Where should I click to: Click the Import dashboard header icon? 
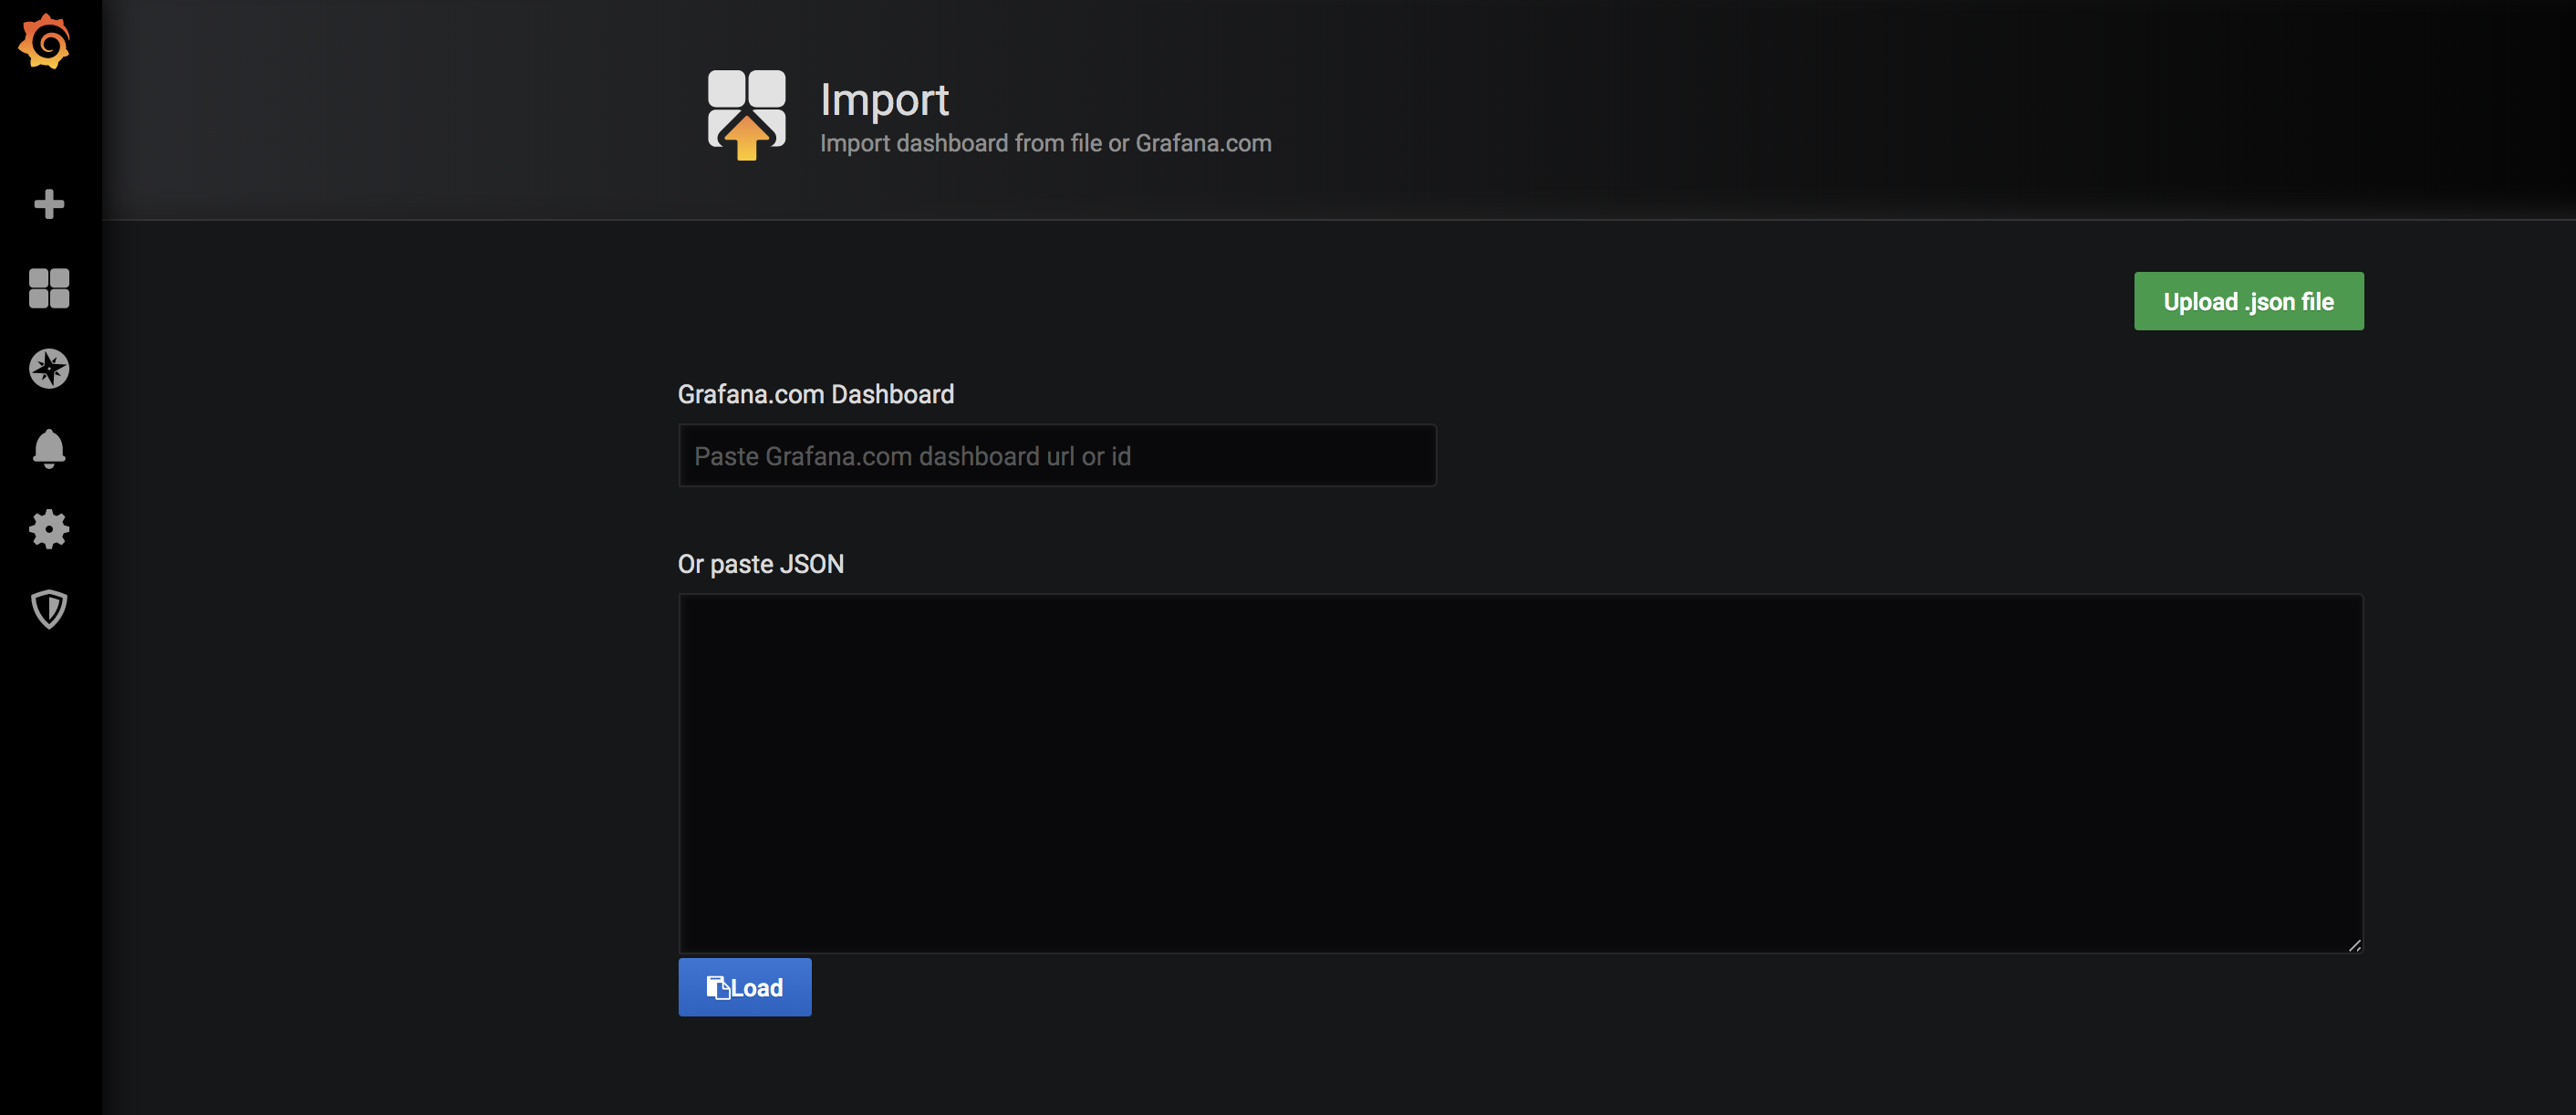[x=746, y=114]
